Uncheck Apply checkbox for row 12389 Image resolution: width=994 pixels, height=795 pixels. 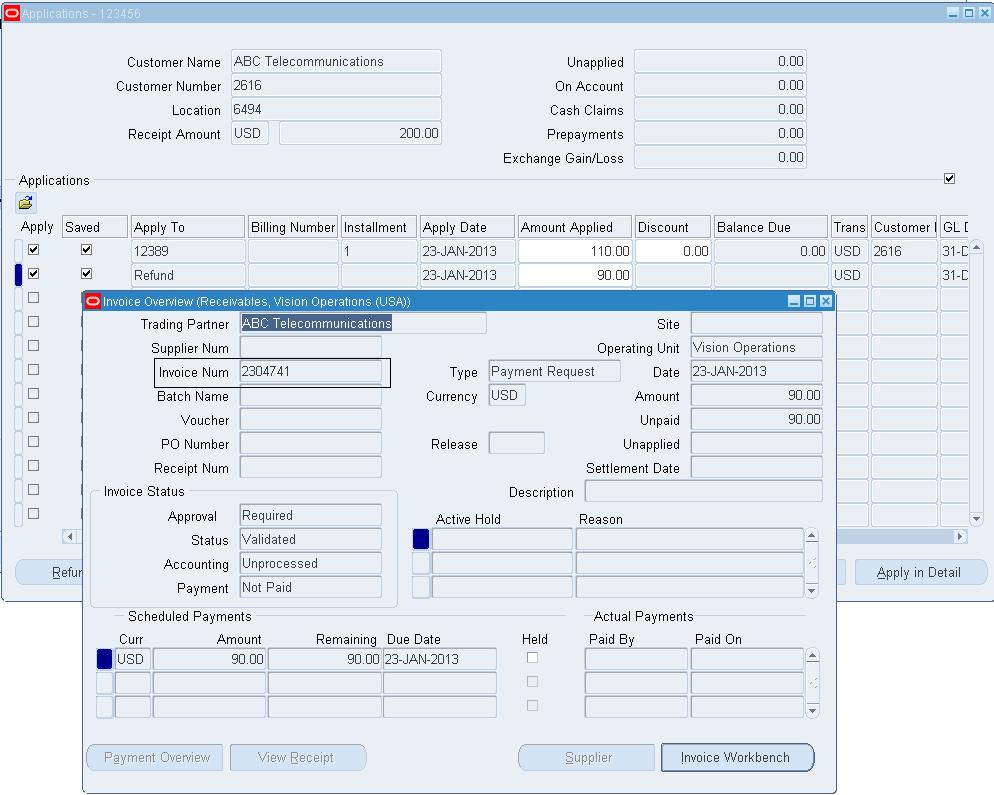(34, 250)
